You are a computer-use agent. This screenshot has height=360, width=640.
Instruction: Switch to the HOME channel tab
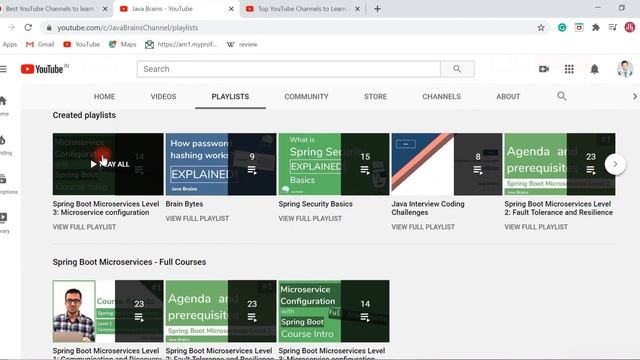pos(104,96)
